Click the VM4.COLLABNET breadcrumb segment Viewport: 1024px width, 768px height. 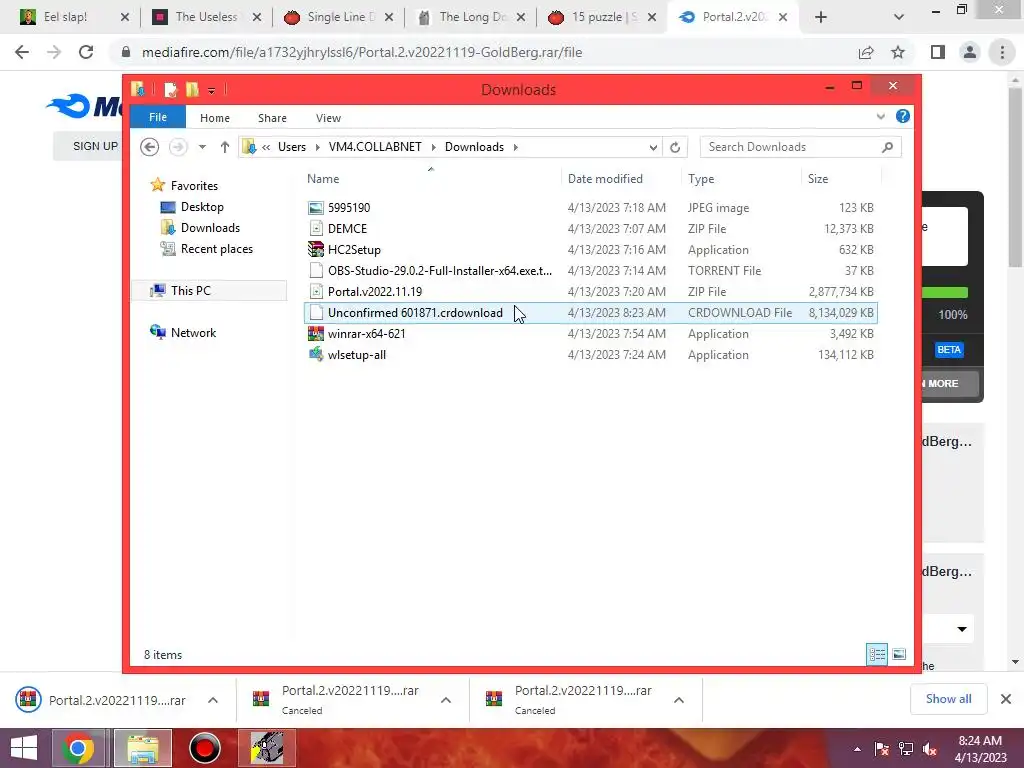coord(375,147)
